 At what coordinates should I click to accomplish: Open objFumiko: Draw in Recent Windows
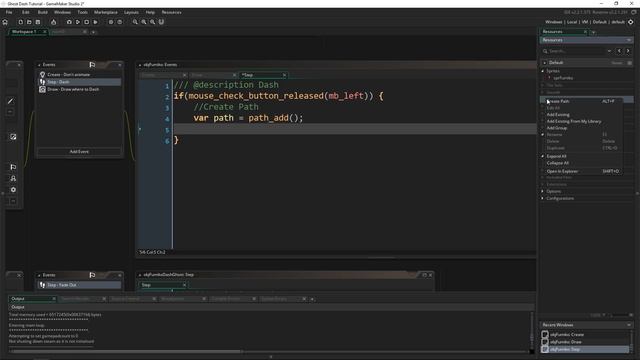[585, 342]
